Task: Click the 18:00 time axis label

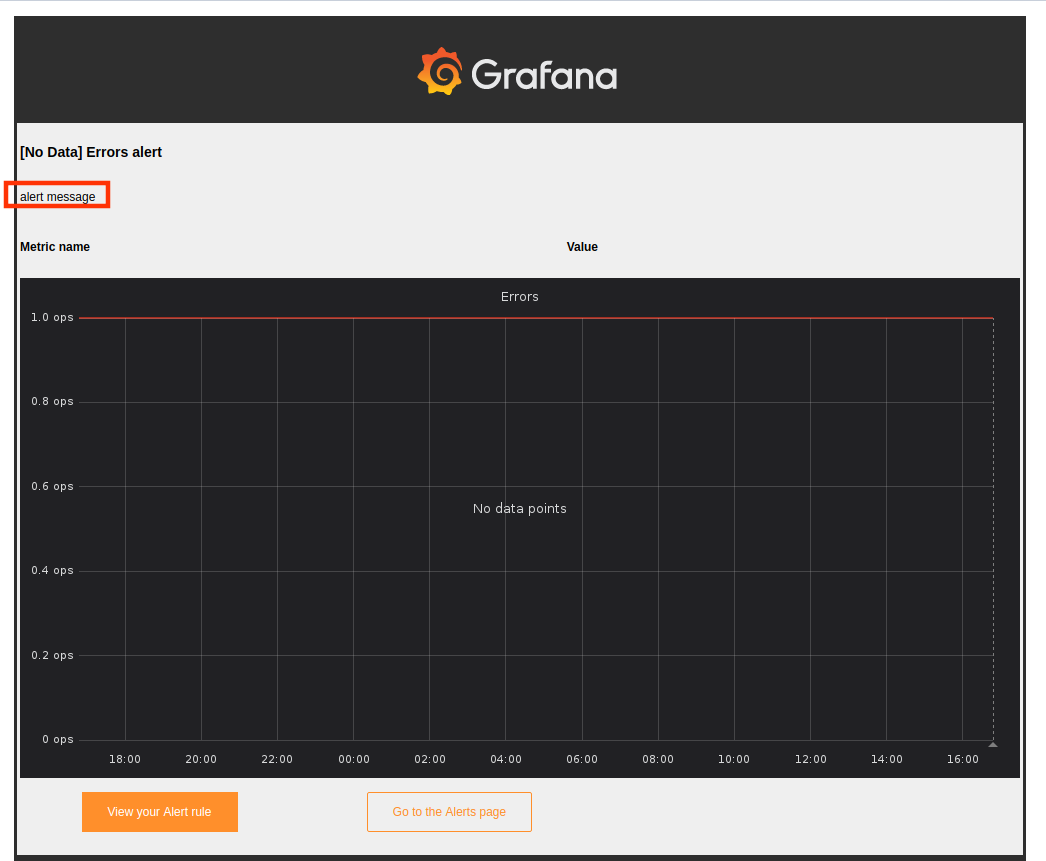Action: point(125,759)
